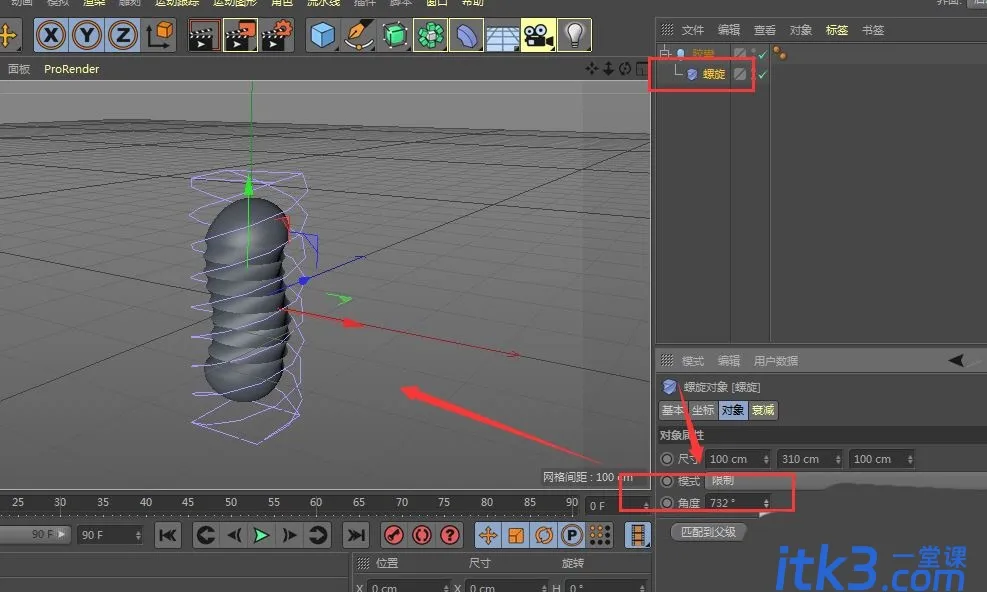The width and height of the screenshot is (987, 592).
Task: Collapse the capsule parent object tree
Action: (665, 53)
